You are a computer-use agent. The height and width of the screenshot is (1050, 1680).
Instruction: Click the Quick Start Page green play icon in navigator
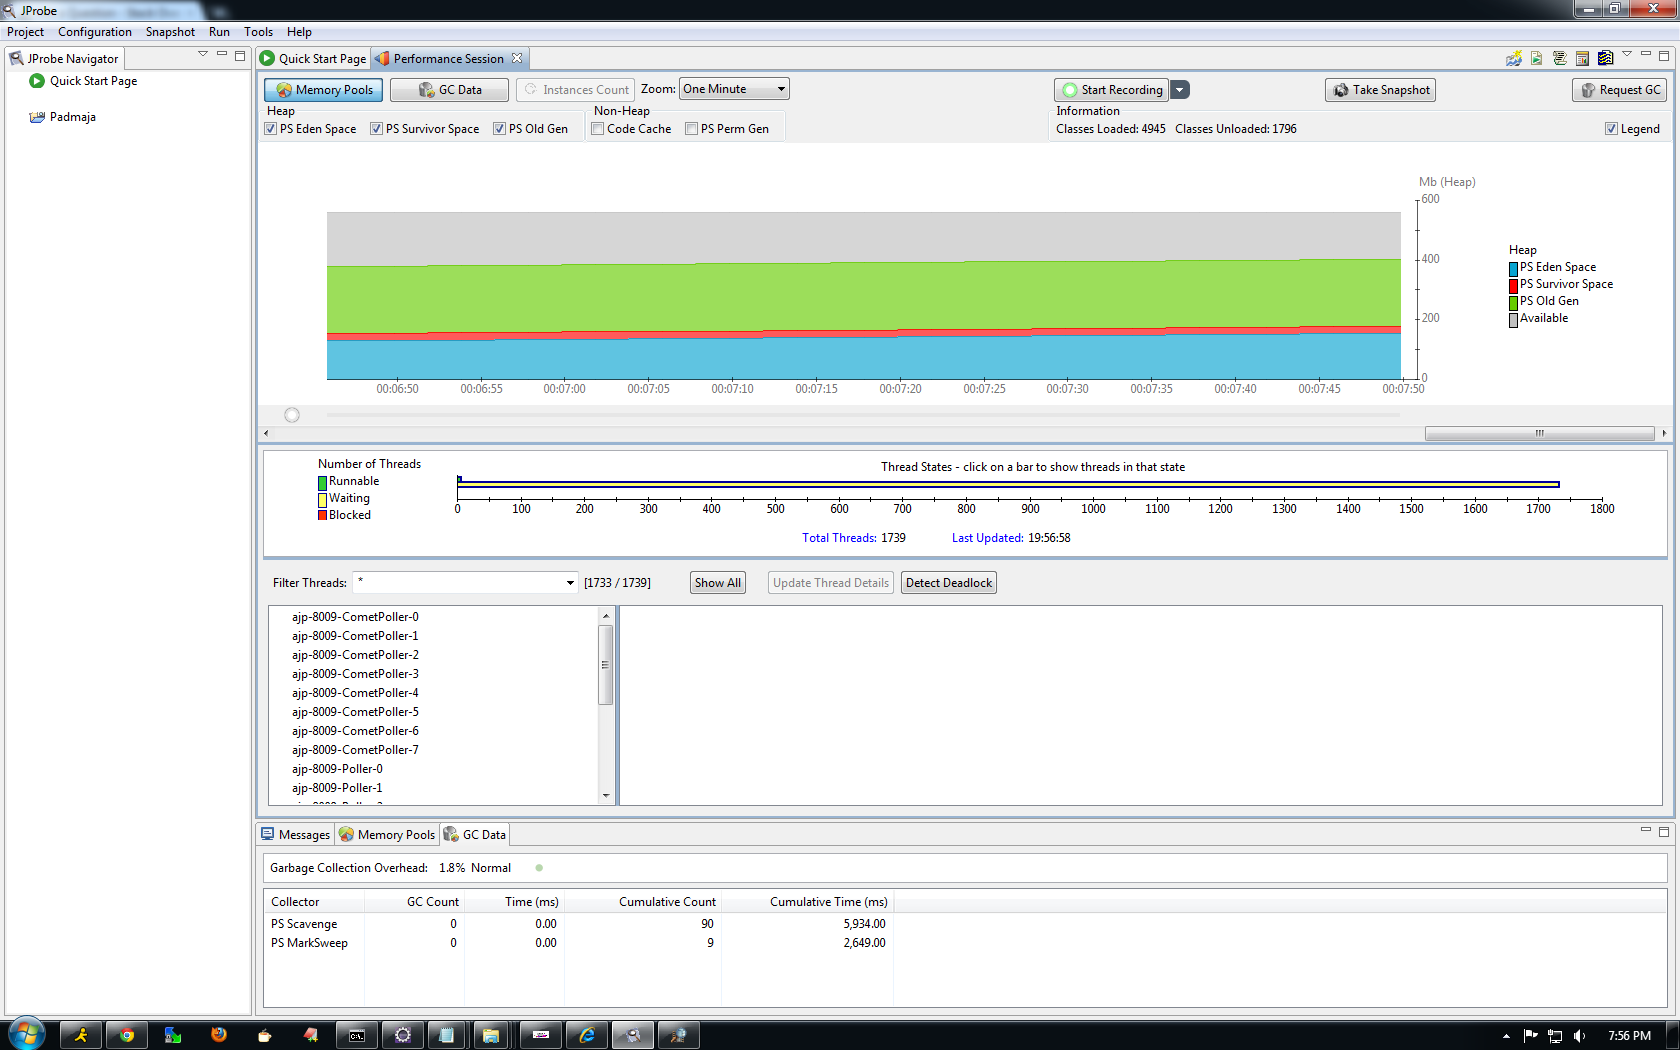point(37,81)
